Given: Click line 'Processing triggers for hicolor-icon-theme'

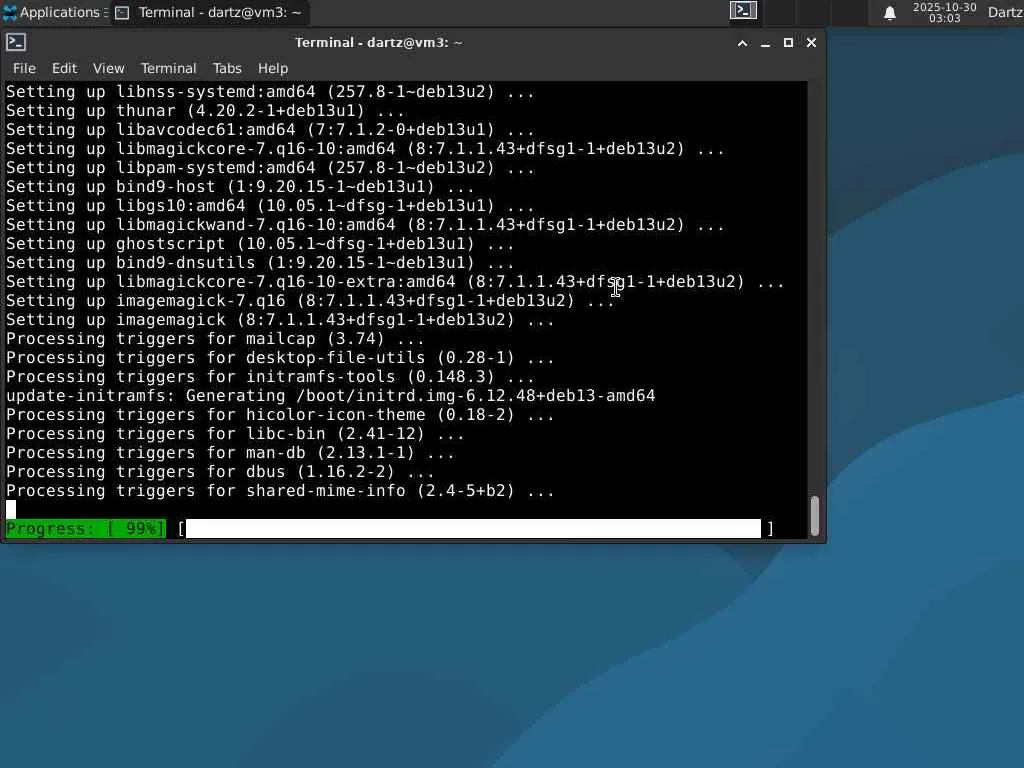Looking at the screenshot, I should 280,415.
